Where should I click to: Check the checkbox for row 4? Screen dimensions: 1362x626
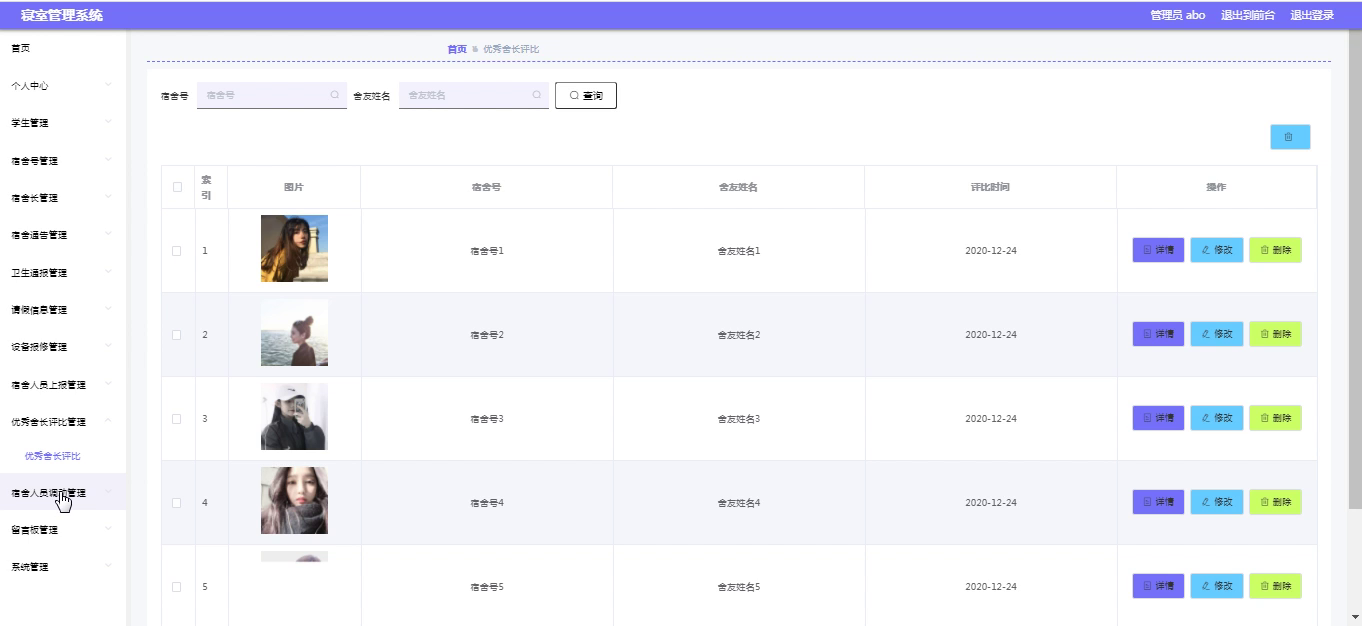click(177, 503)
